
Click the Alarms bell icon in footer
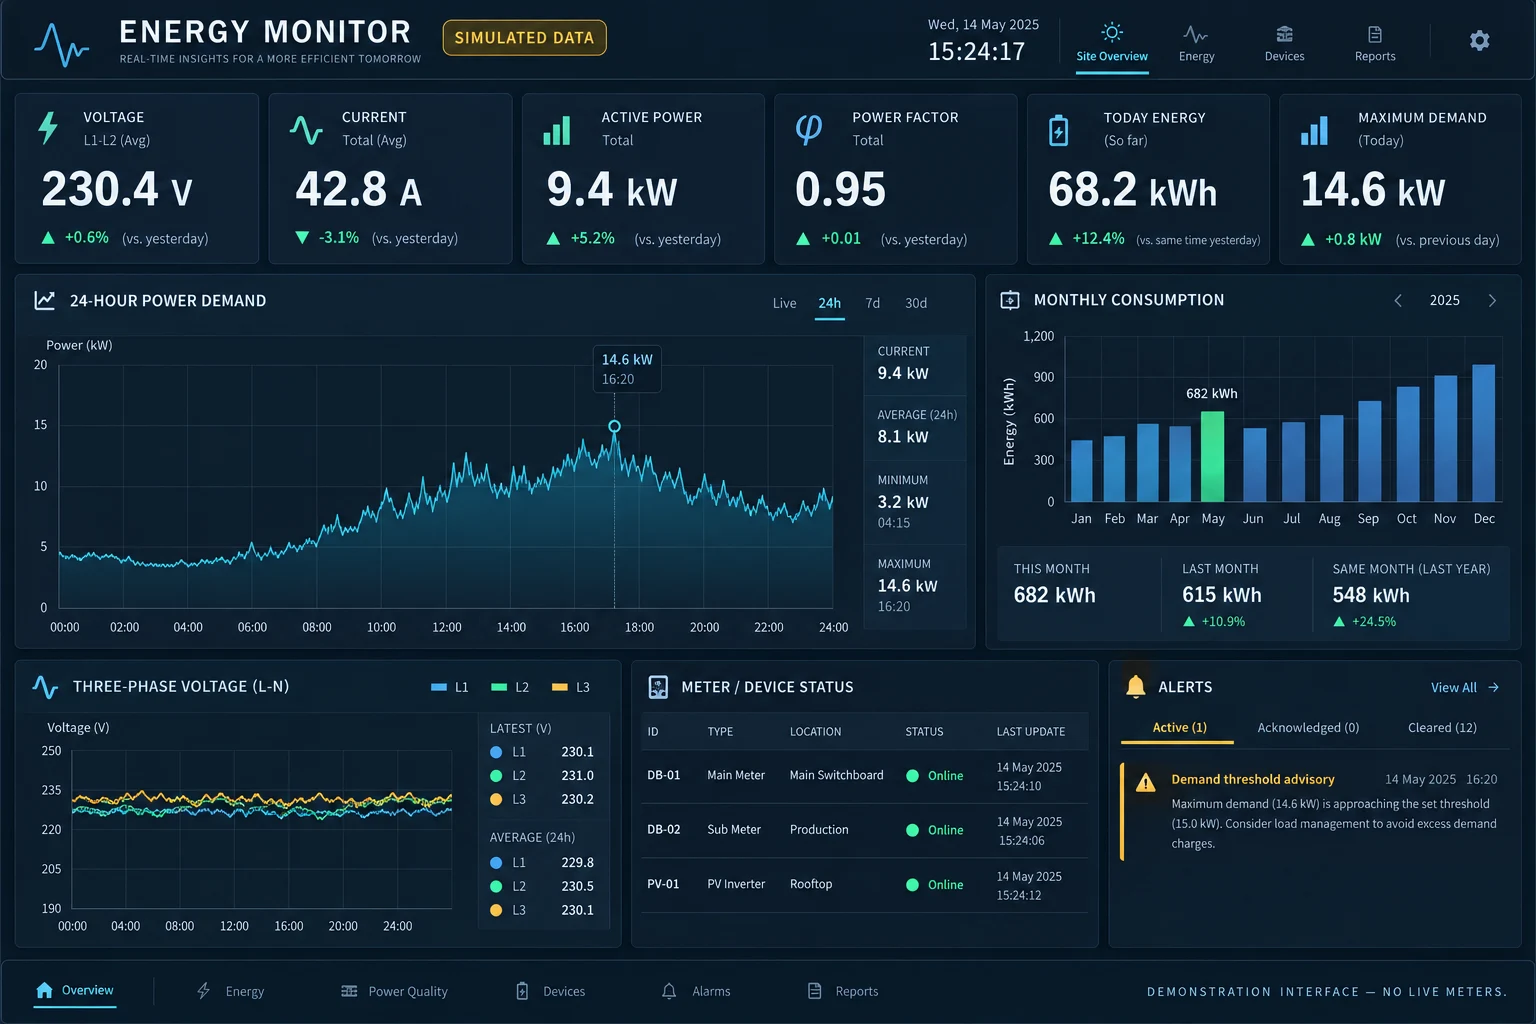[x=669, y=991]
